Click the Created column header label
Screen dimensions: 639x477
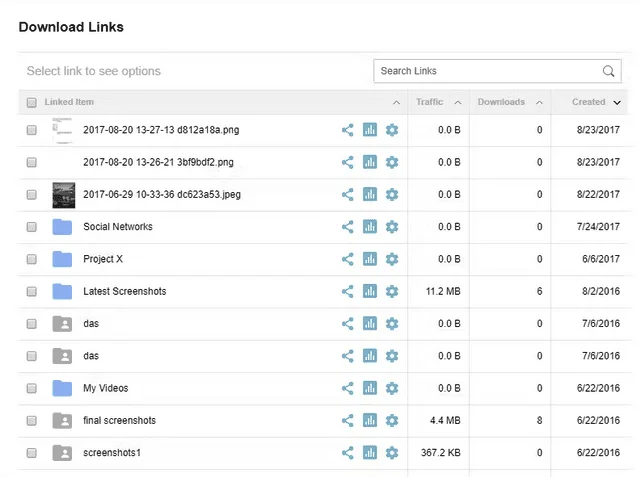588,102
